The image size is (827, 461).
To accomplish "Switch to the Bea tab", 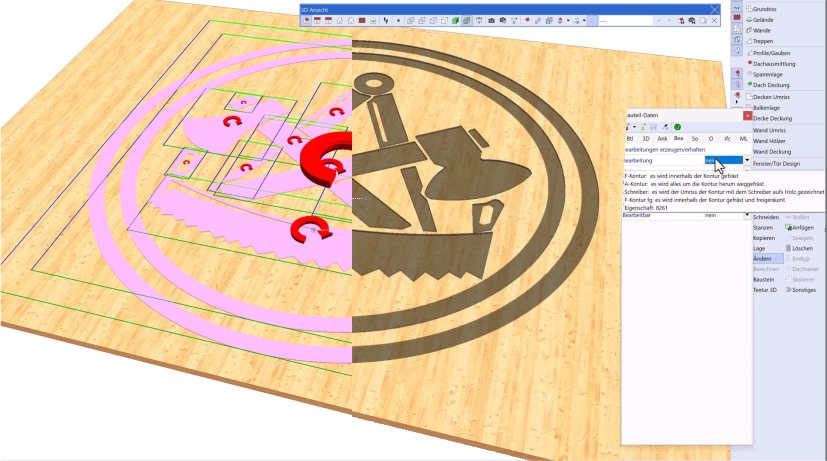I will (x=678, y=138).
